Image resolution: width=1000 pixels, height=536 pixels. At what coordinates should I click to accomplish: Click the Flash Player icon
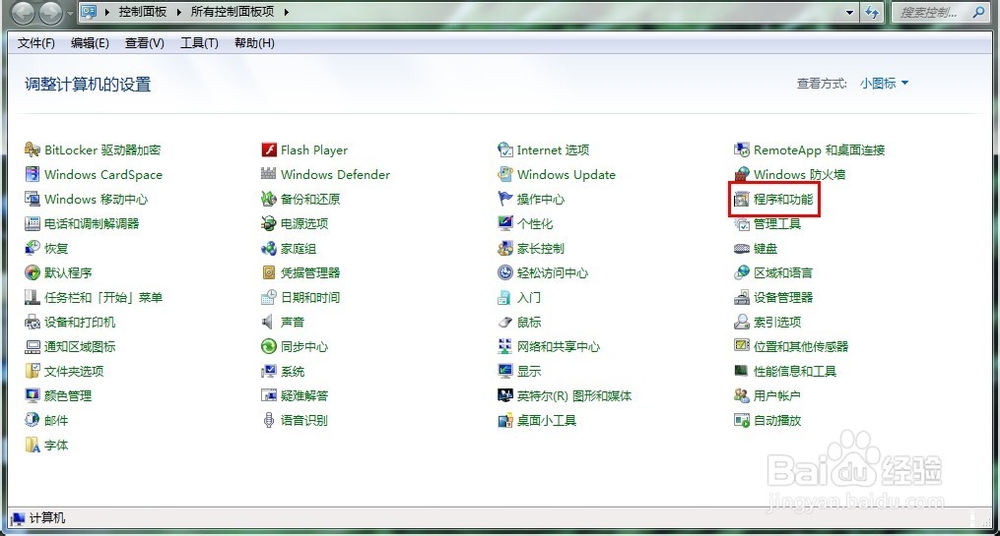(269, 150)
